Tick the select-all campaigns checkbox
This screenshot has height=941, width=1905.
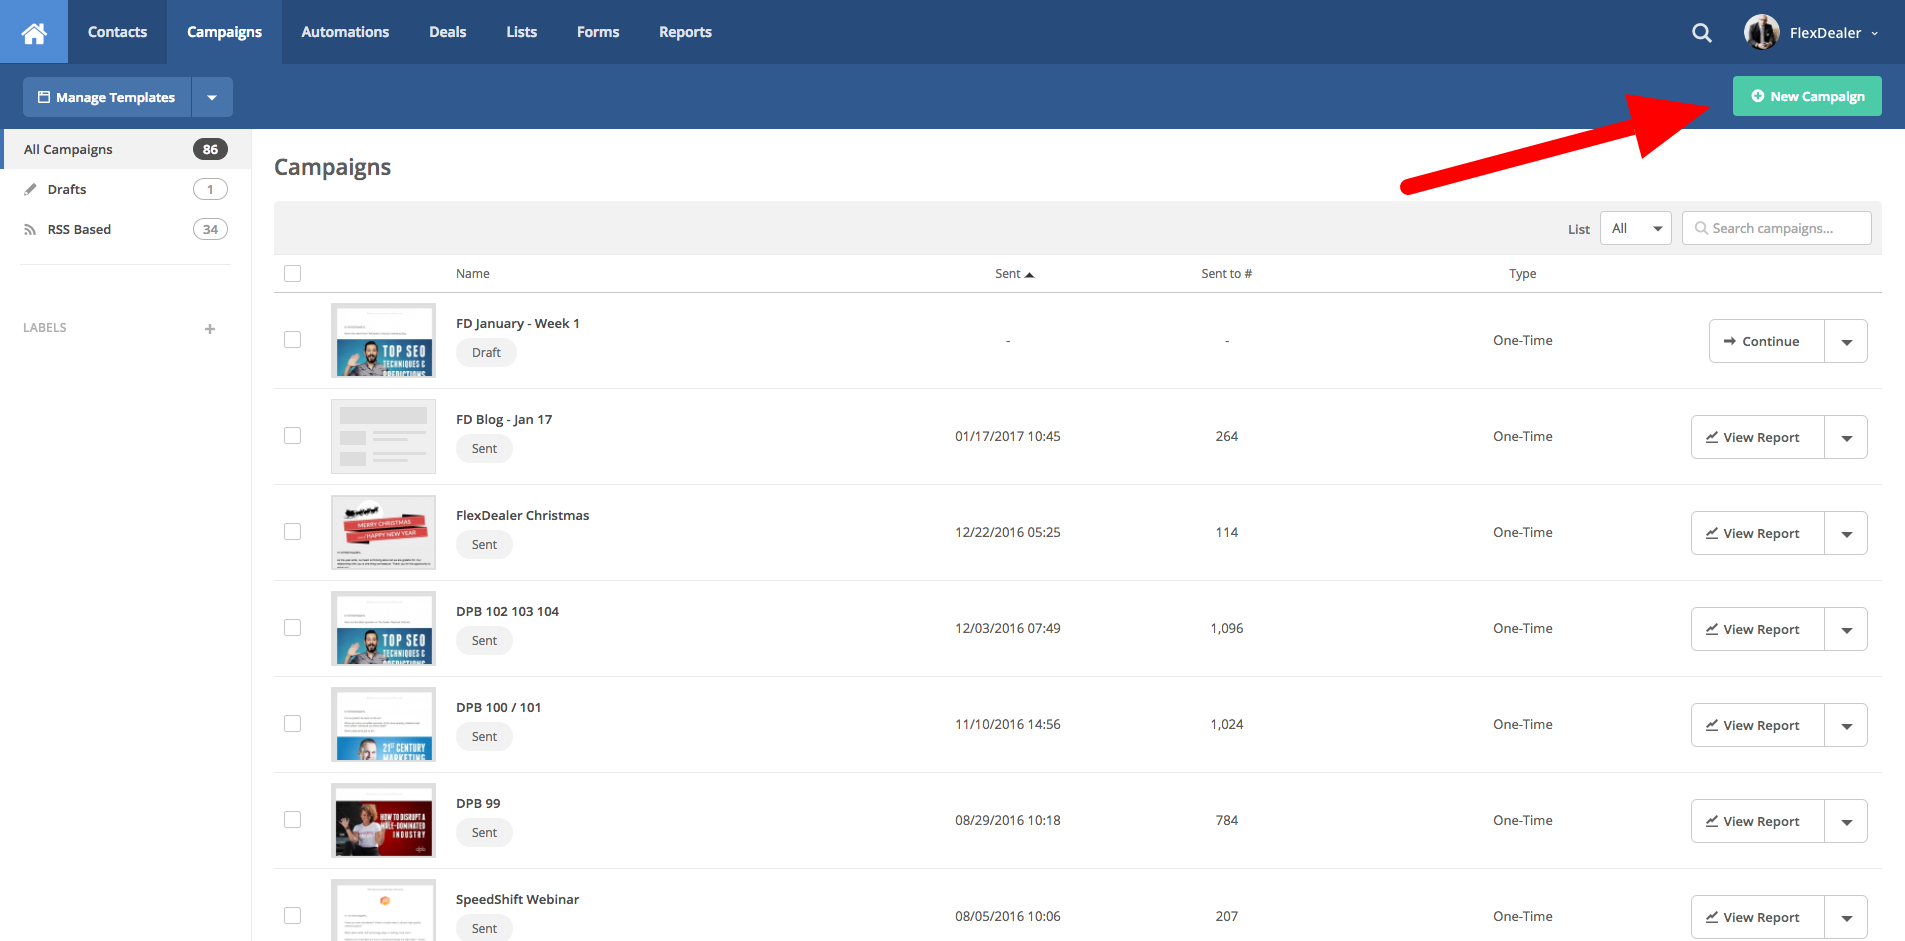[x=292, y=273]
